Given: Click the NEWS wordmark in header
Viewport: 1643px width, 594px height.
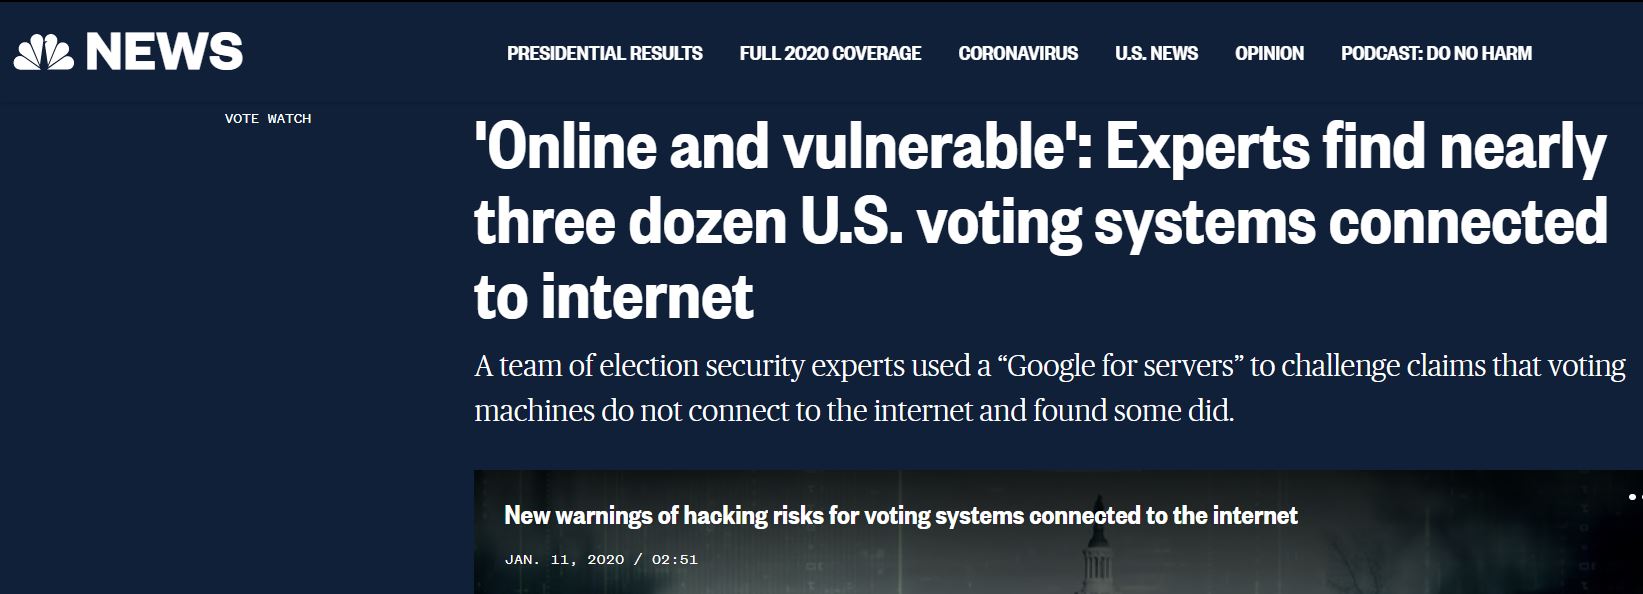Looking at the screenshot, I should (x=164, y=52).
